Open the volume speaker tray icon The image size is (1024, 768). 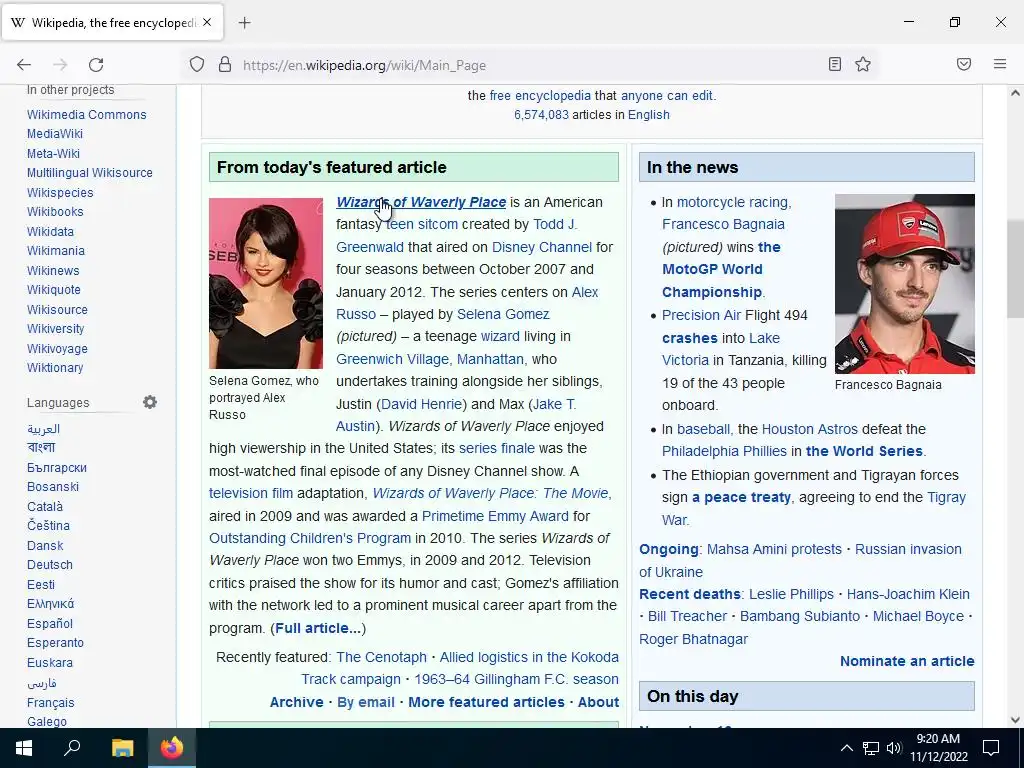point(894,748)
